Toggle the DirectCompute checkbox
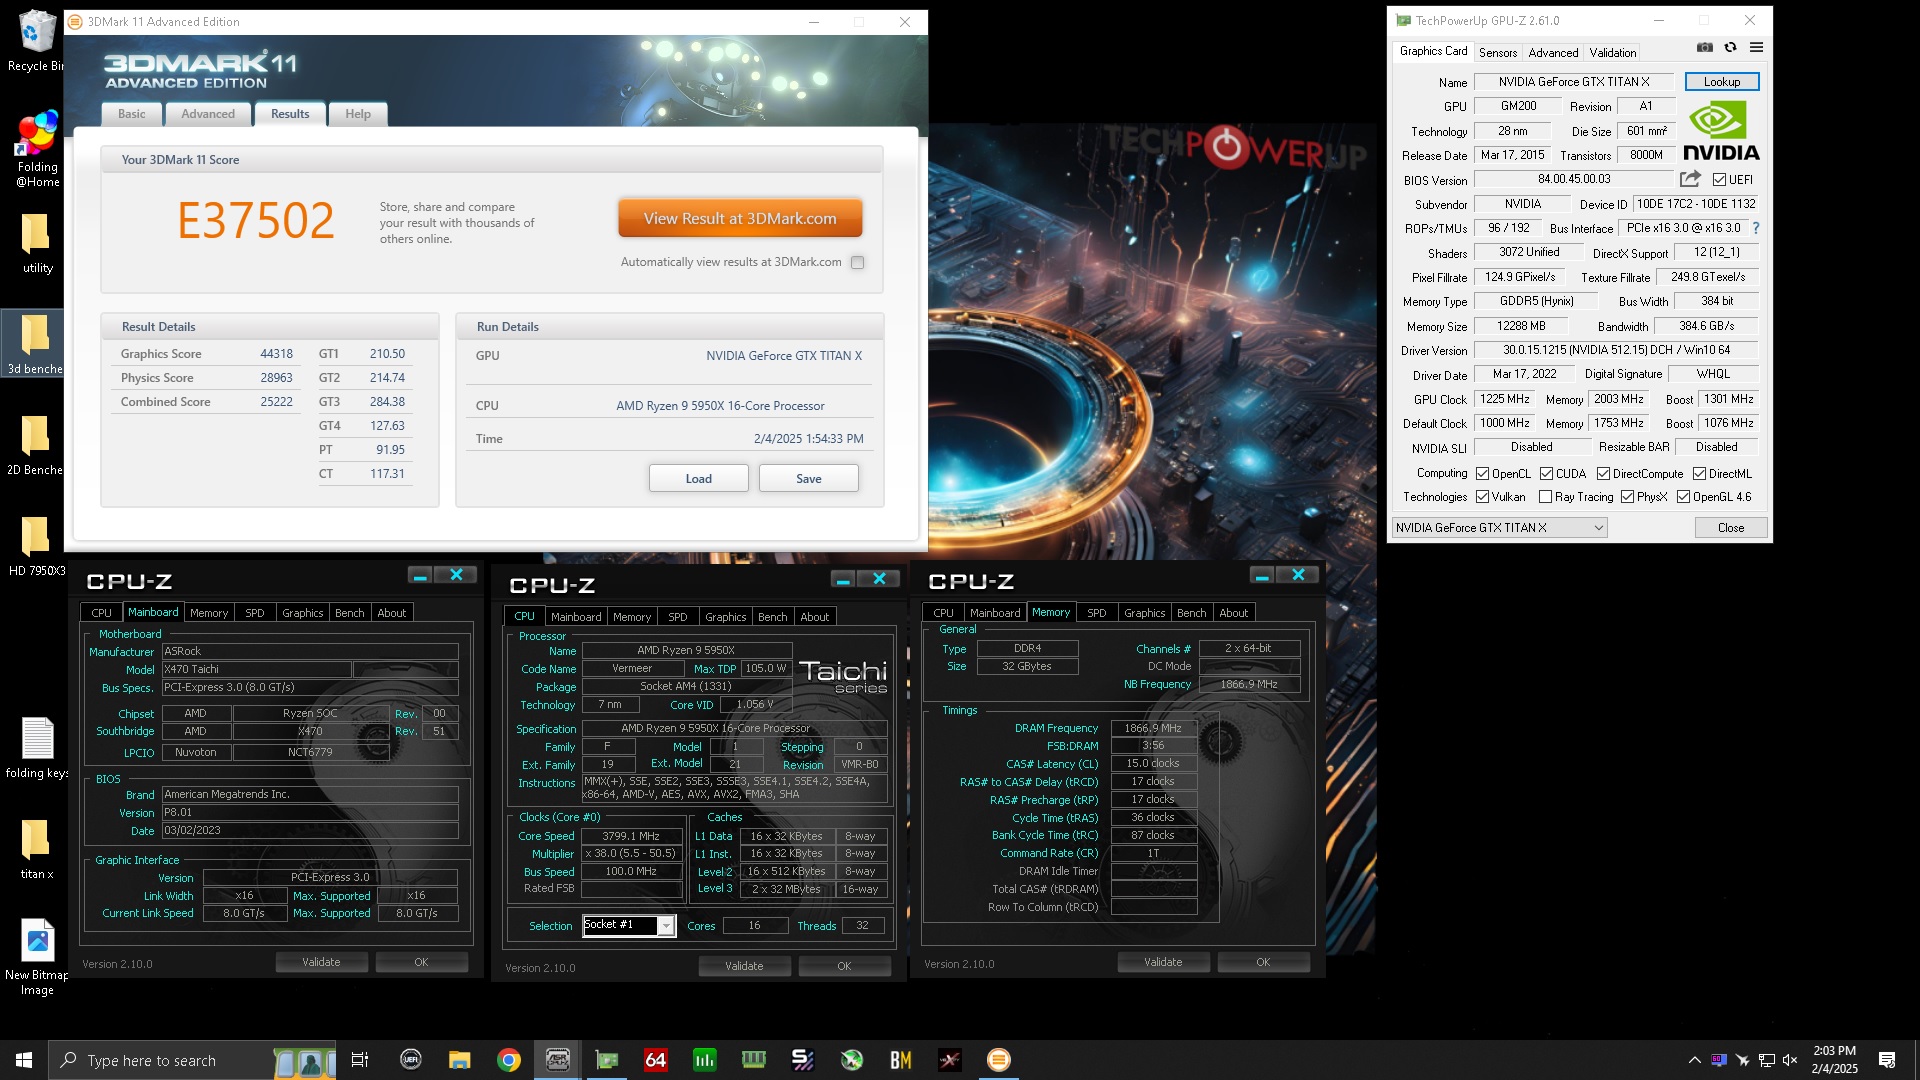 1603,474
